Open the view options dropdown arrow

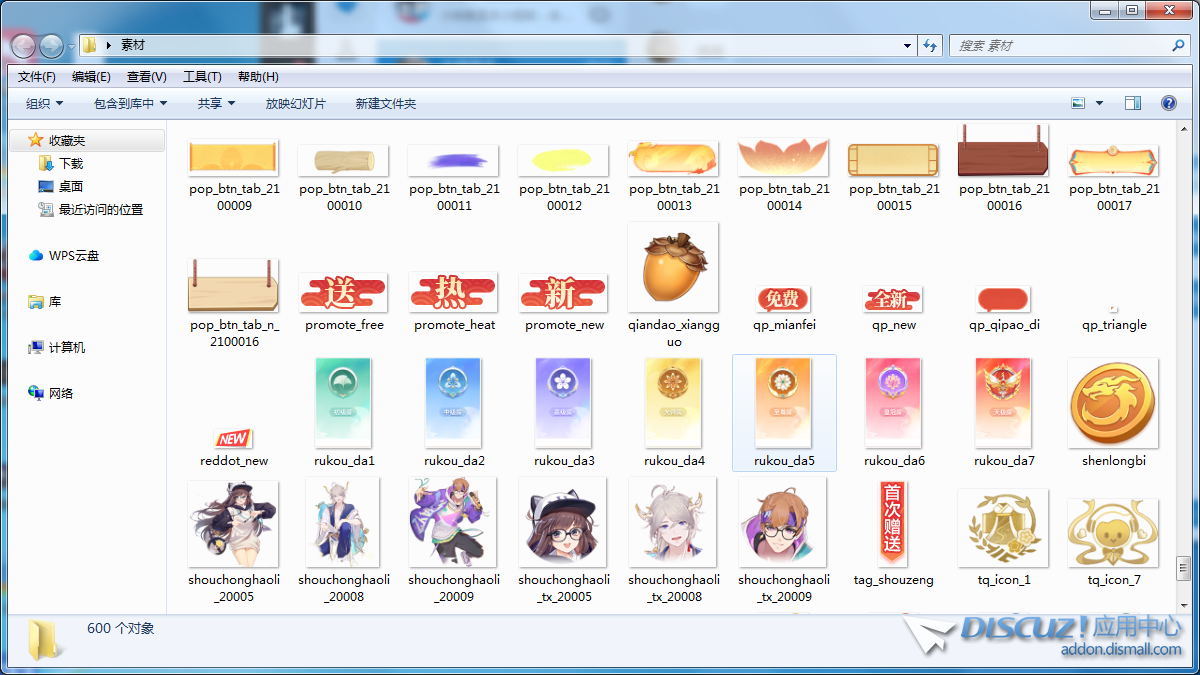tap(1099, 103)
